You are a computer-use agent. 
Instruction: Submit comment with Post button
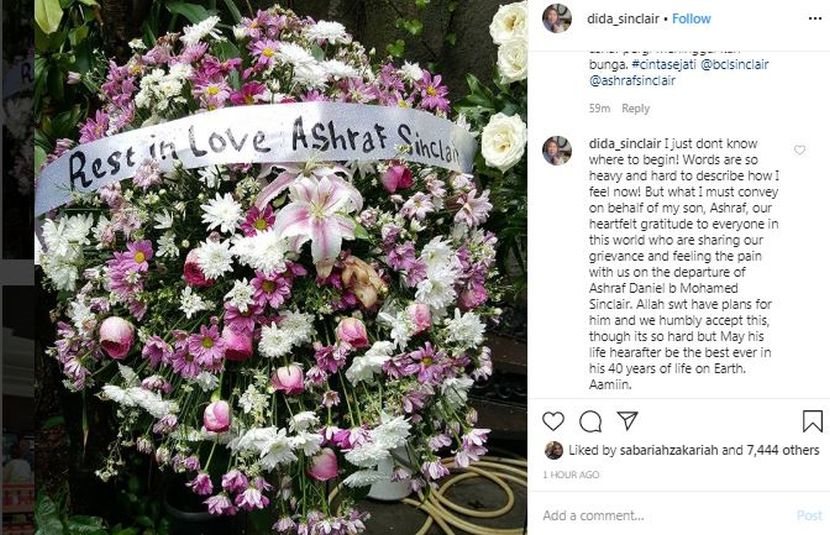click(809, 515)
